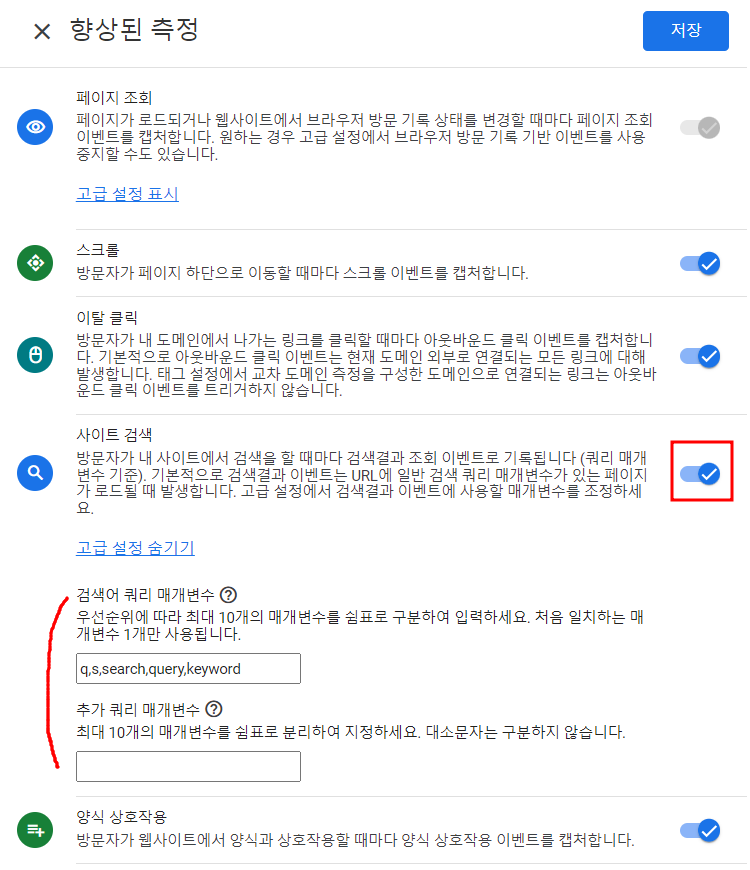Collapse with 고급 설정 숨기기 link
The image size is (750, 870).
[135, 548]
